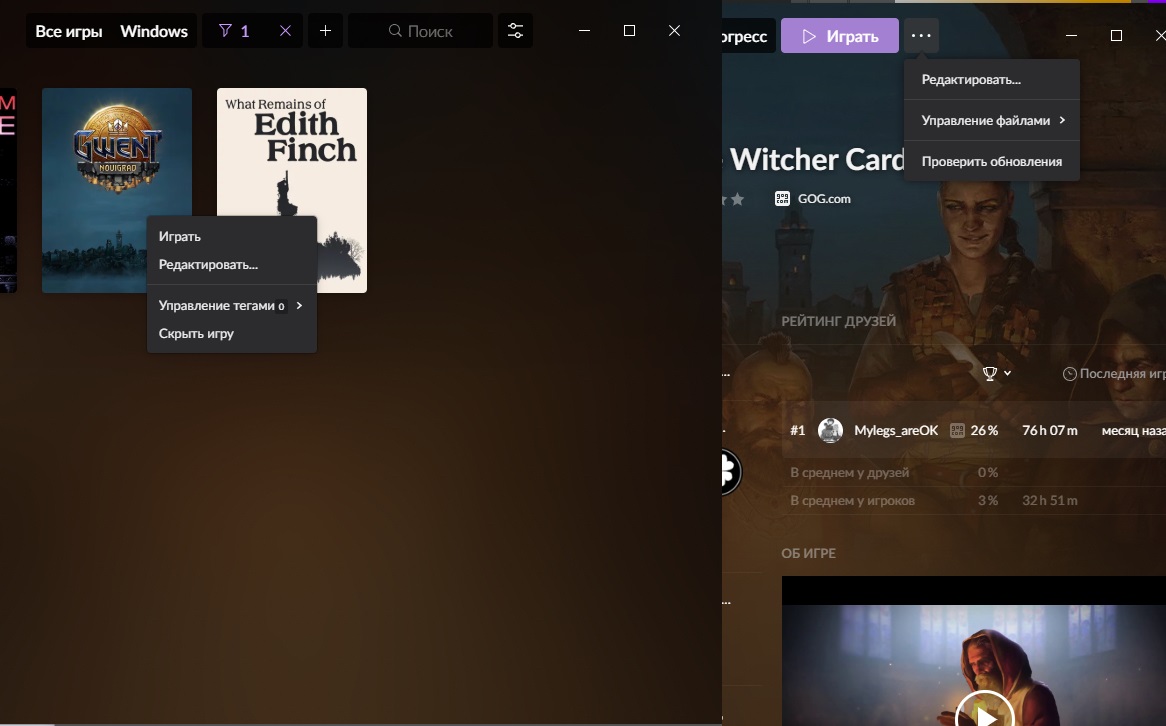
Task: Focus the 'Поиск' search field
Action: (x=420, y=30)
